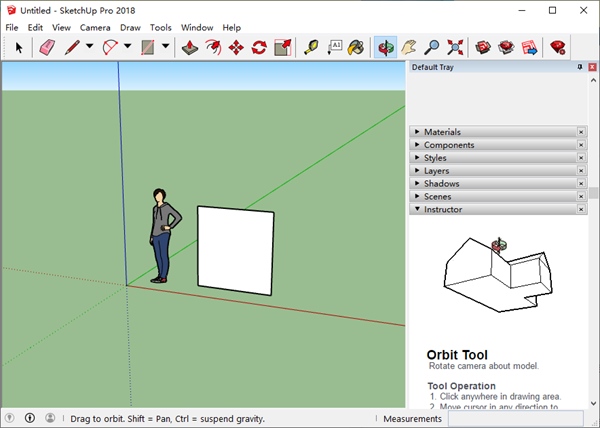600x428 pixels.
Task: Click the sign-in user status icon
Action: click(50, 418)
